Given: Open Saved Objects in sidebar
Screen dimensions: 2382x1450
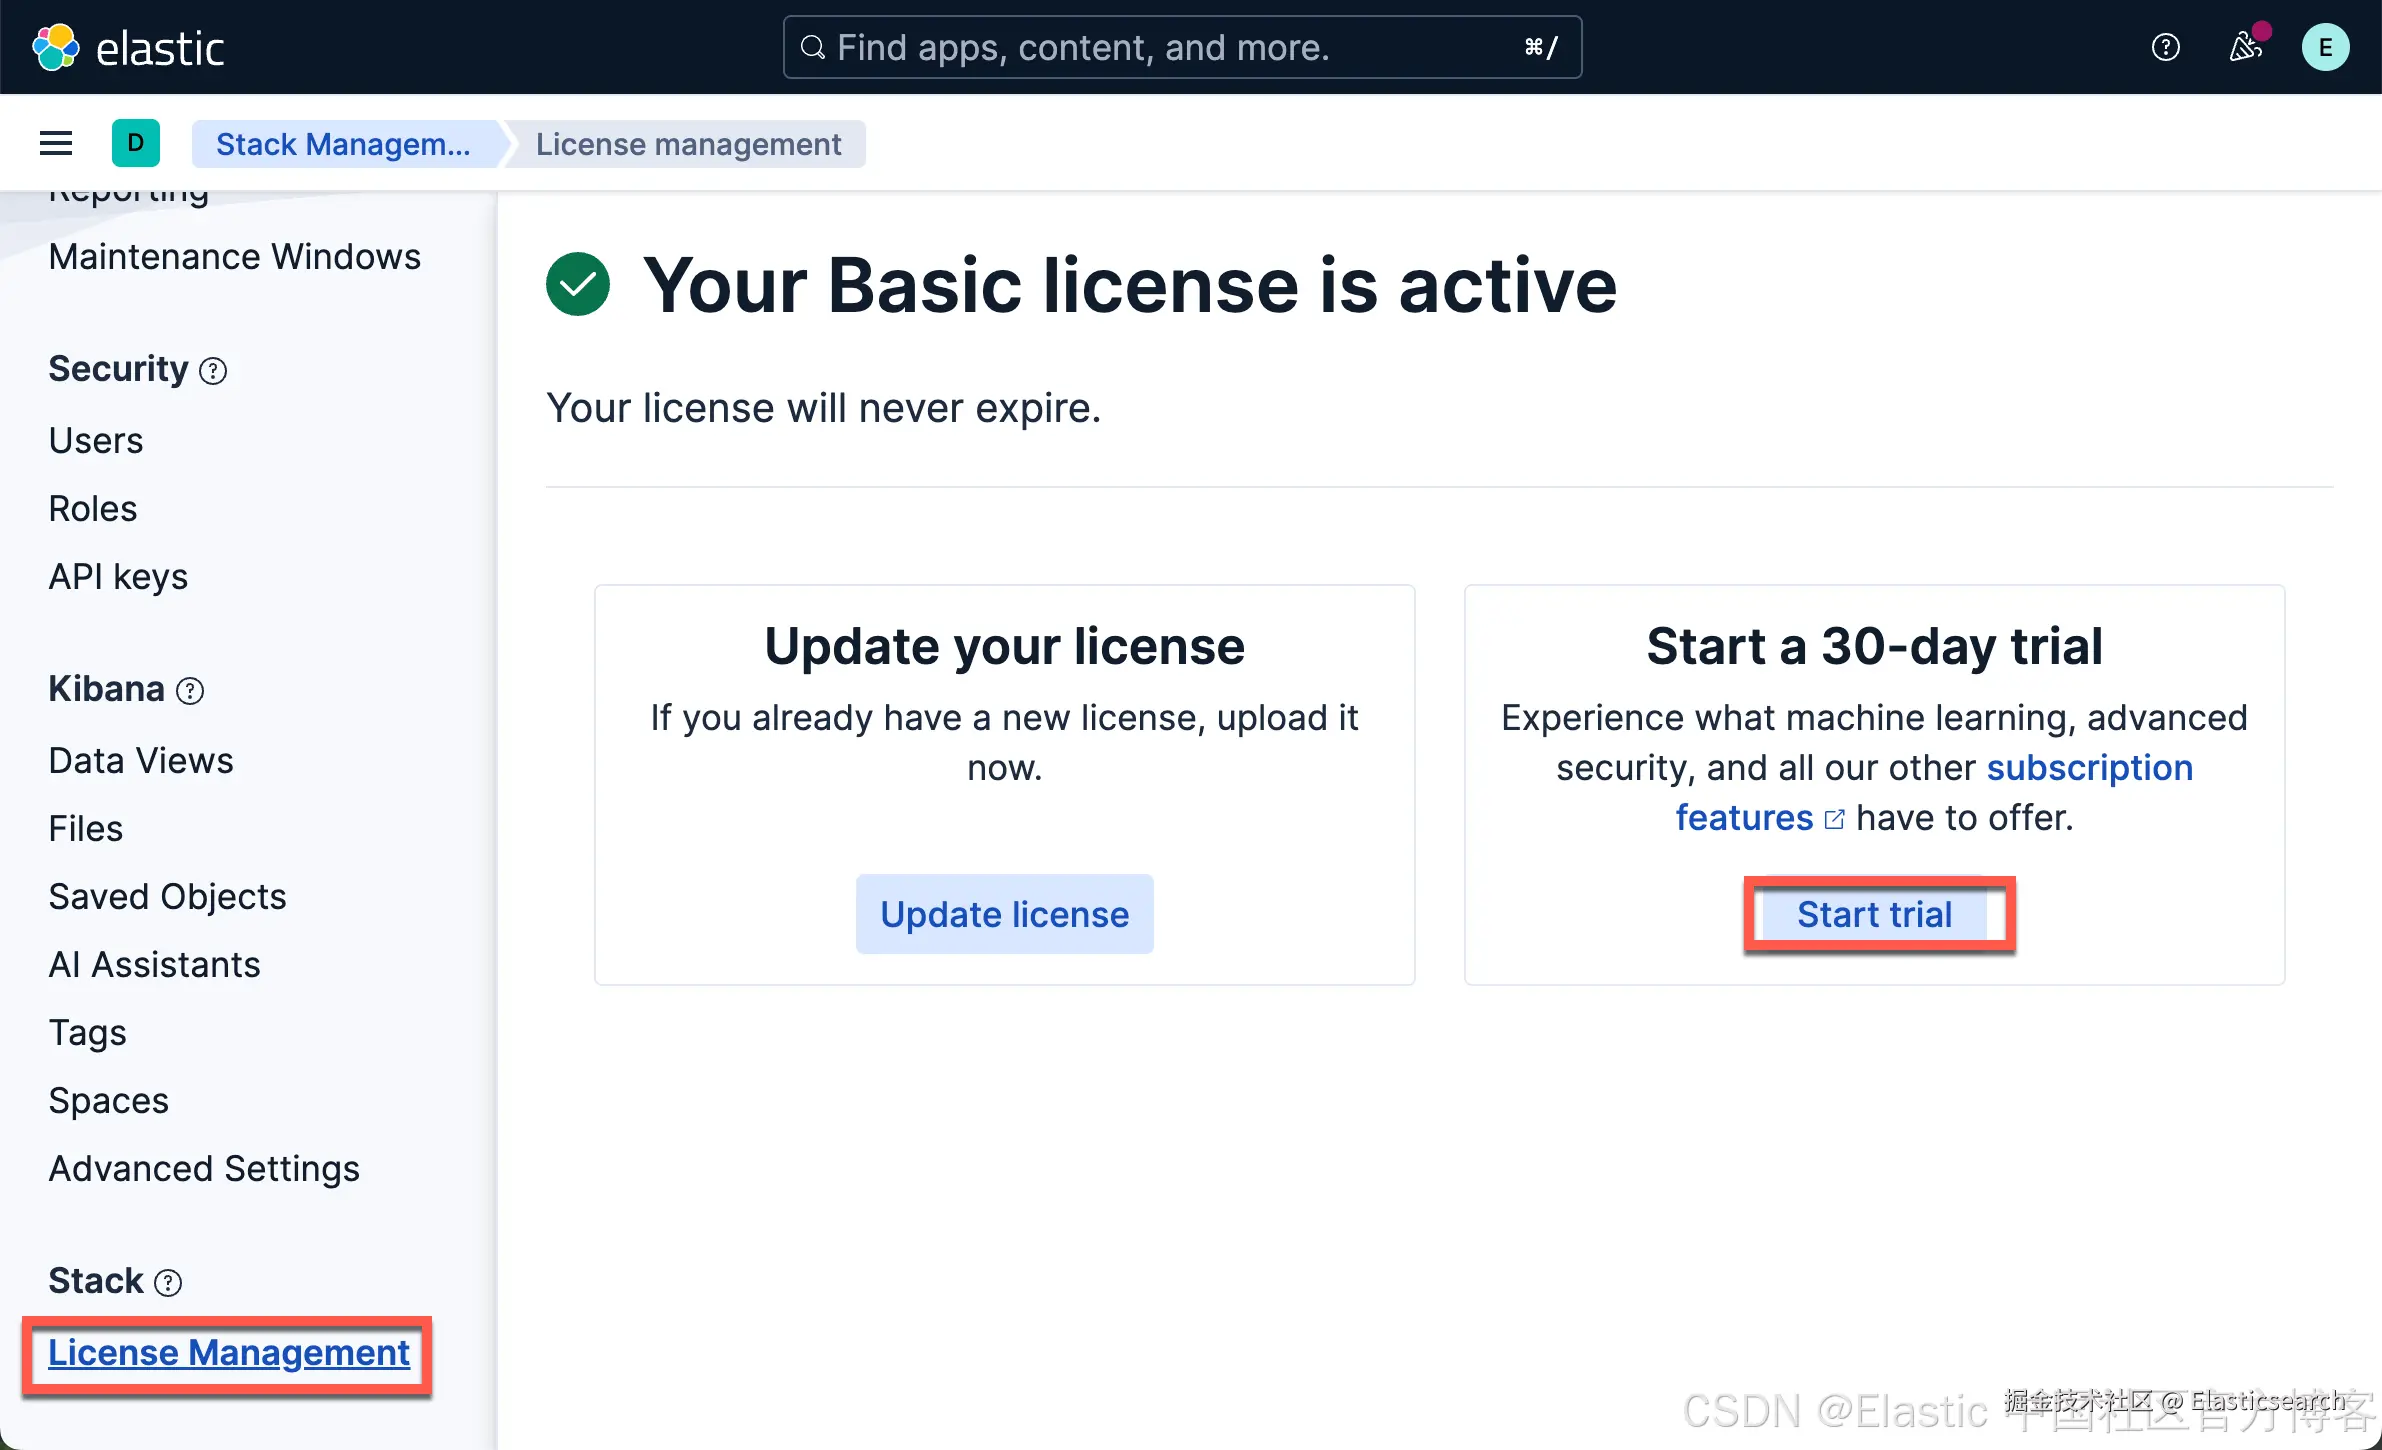Looking at the screenshot, I should click(167, 897).
